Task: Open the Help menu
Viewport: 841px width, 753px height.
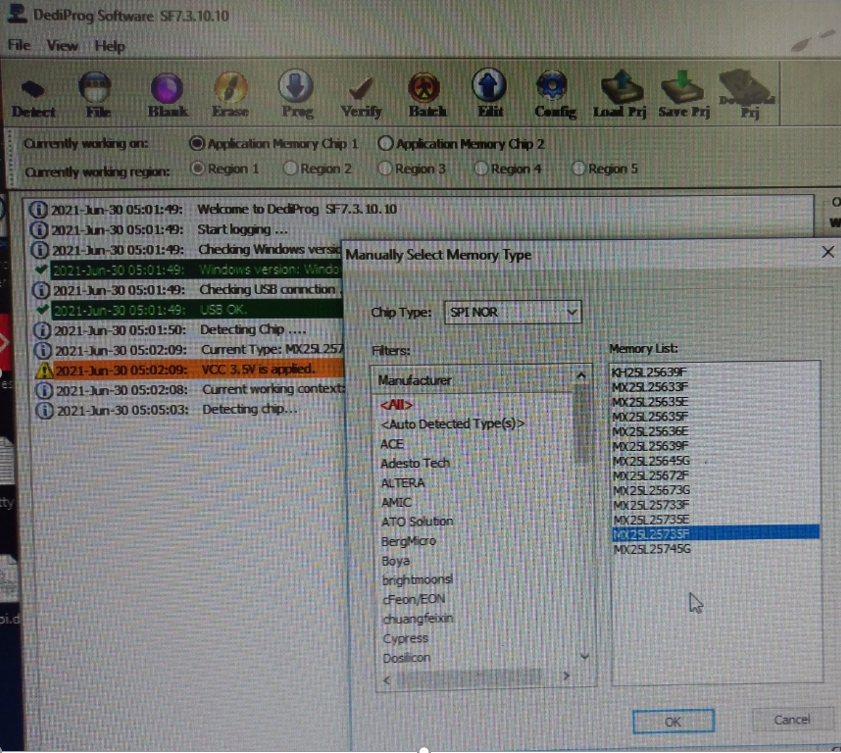Action: pos(110,46)
